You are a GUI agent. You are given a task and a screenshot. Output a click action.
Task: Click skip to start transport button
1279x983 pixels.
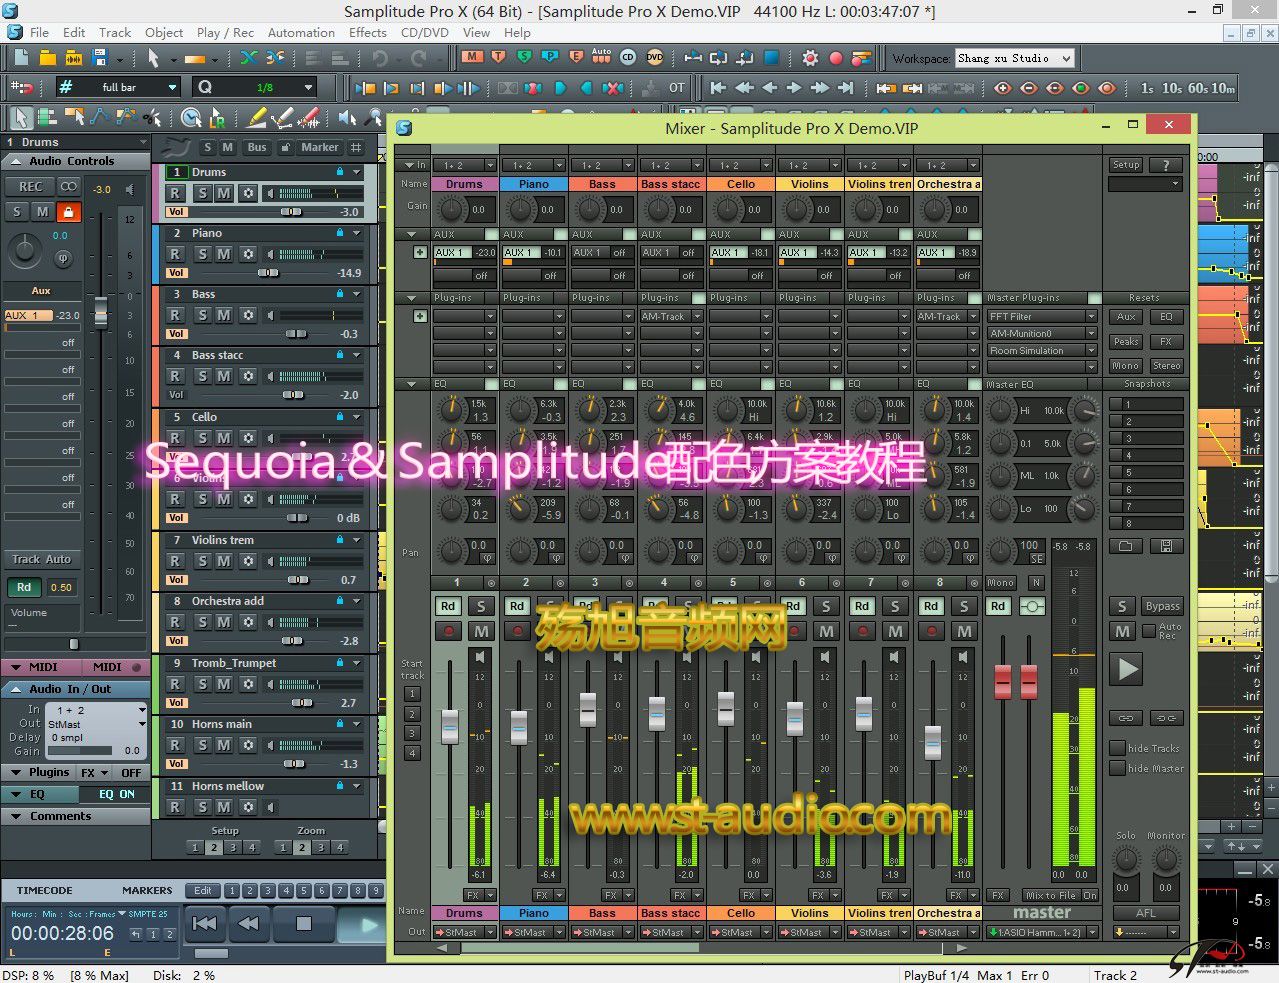pos(205,923)
